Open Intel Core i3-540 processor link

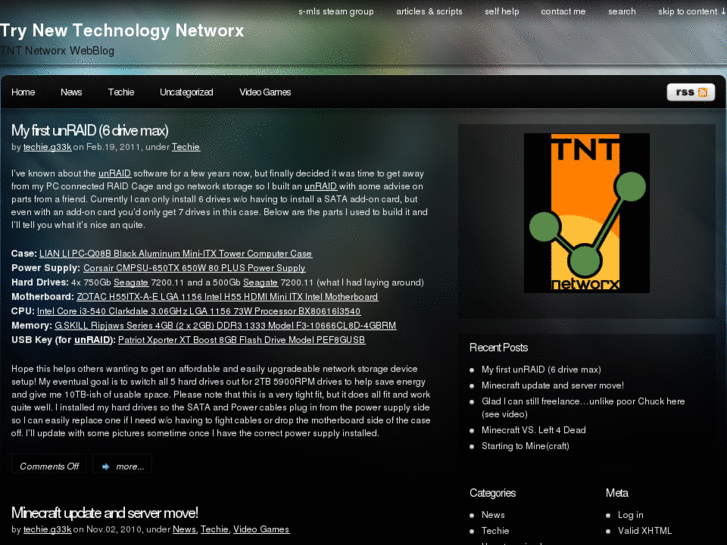(x=199, y=312)
